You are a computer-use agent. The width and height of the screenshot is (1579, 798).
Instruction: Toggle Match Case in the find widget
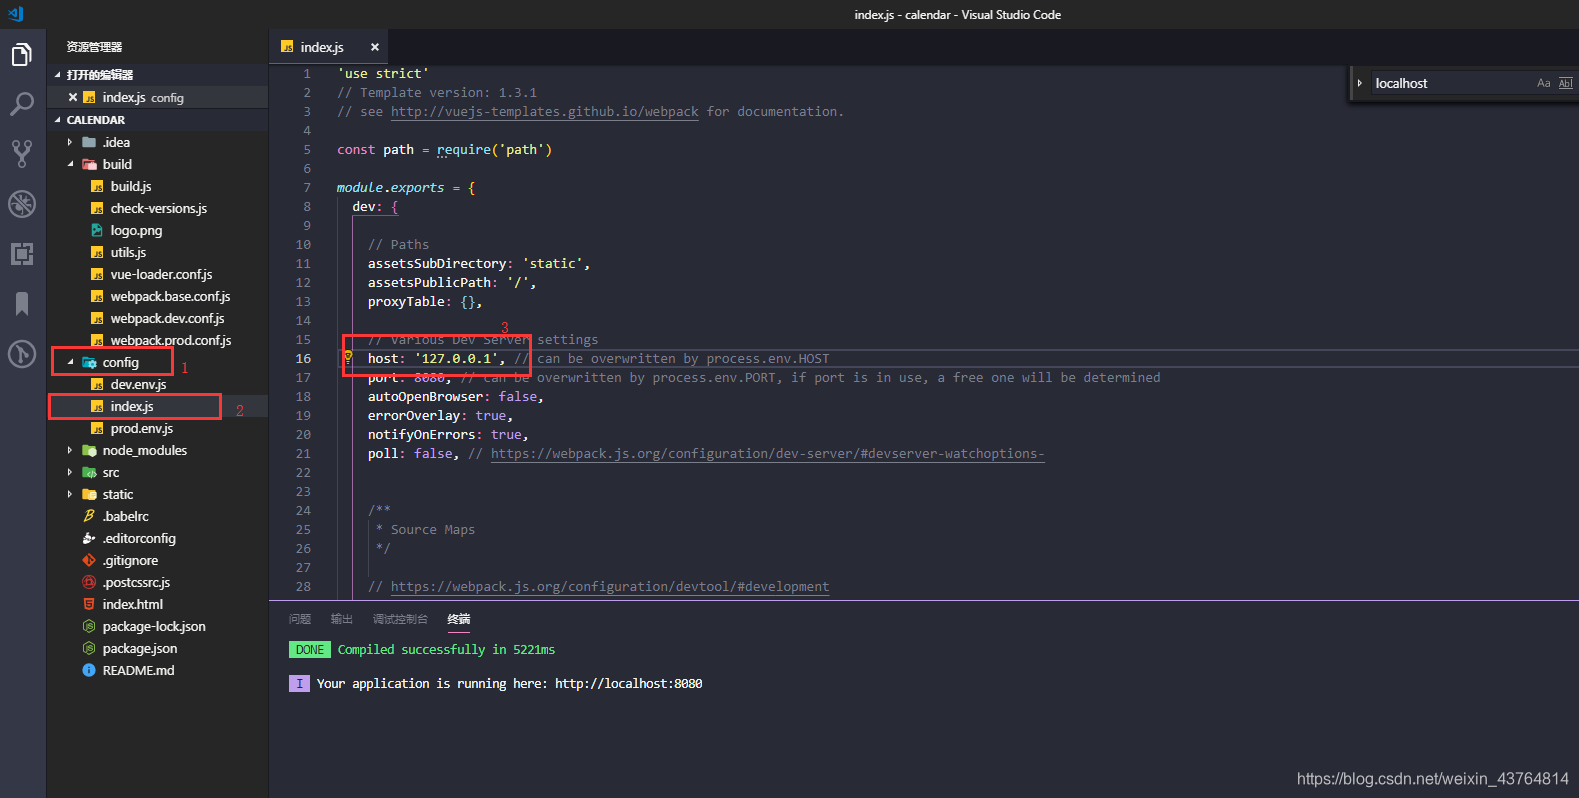(x=1543, y=83)
